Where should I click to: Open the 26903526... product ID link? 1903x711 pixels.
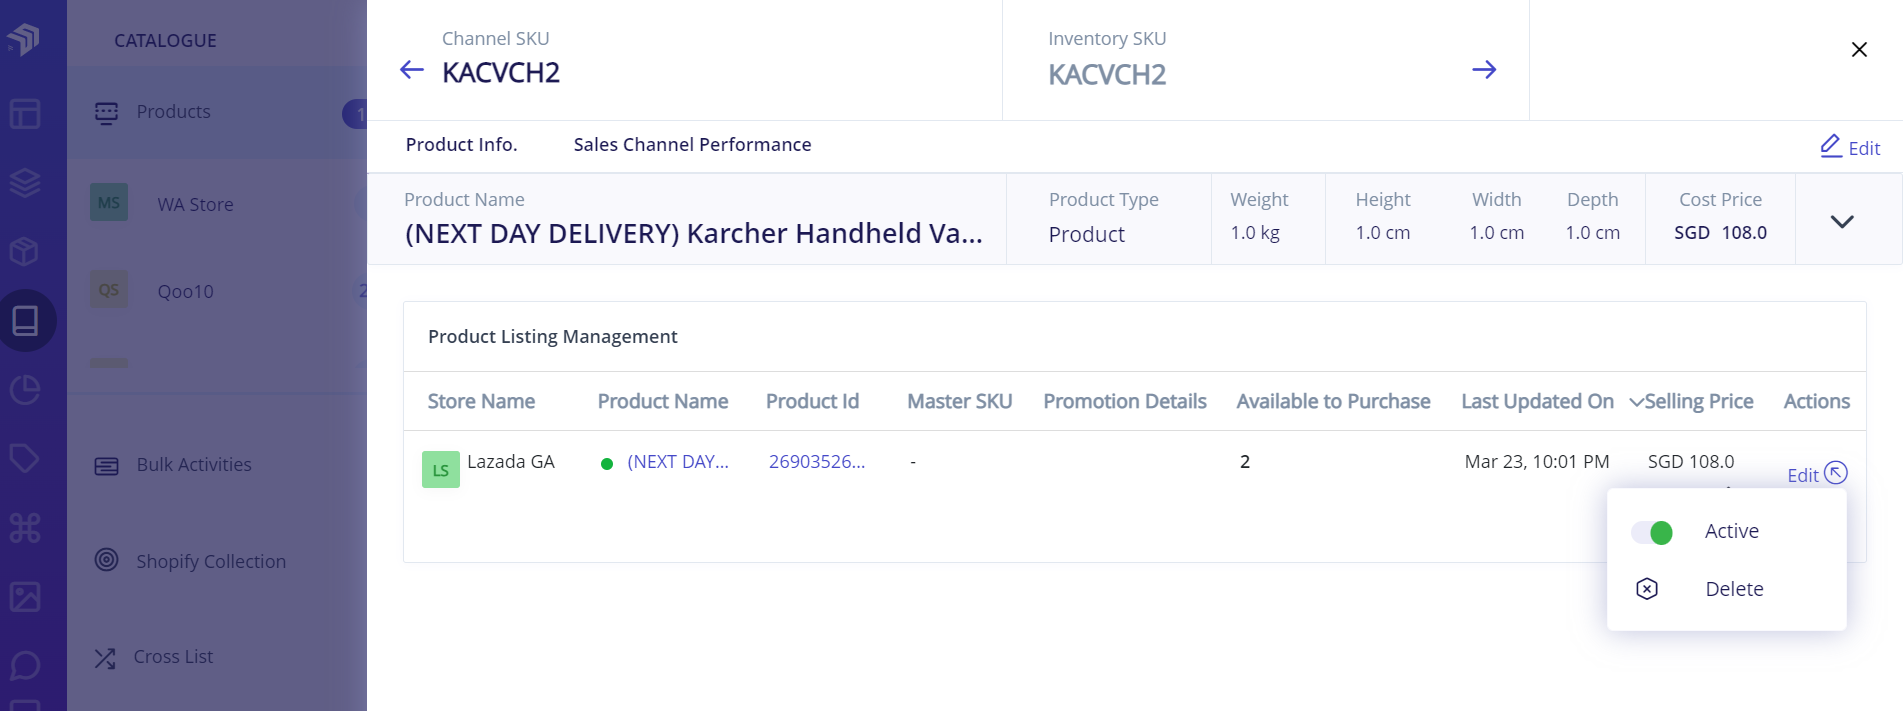click(x=817, y=462)
